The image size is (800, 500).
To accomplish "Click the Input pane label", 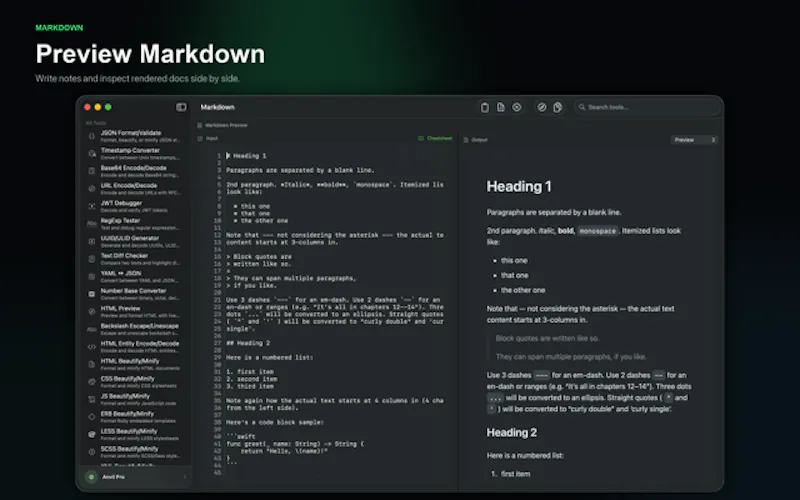I will pyautogui.click(x=212, y=138).
